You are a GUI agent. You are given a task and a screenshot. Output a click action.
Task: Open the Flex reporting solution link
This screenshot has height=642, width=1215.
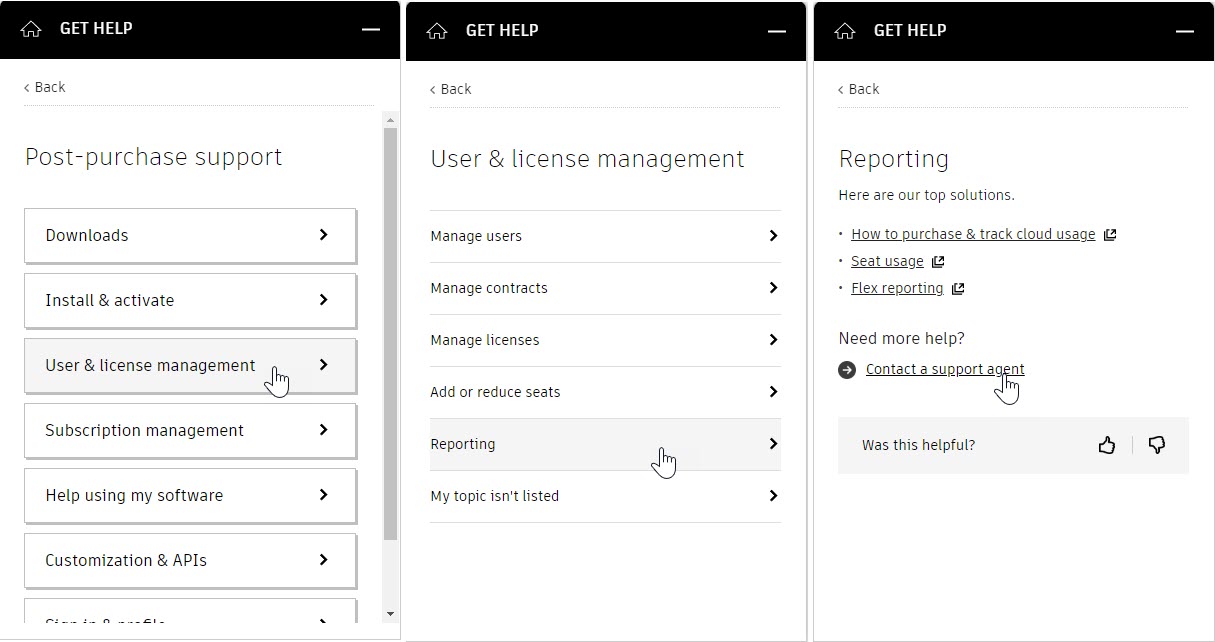click(897, 288)
